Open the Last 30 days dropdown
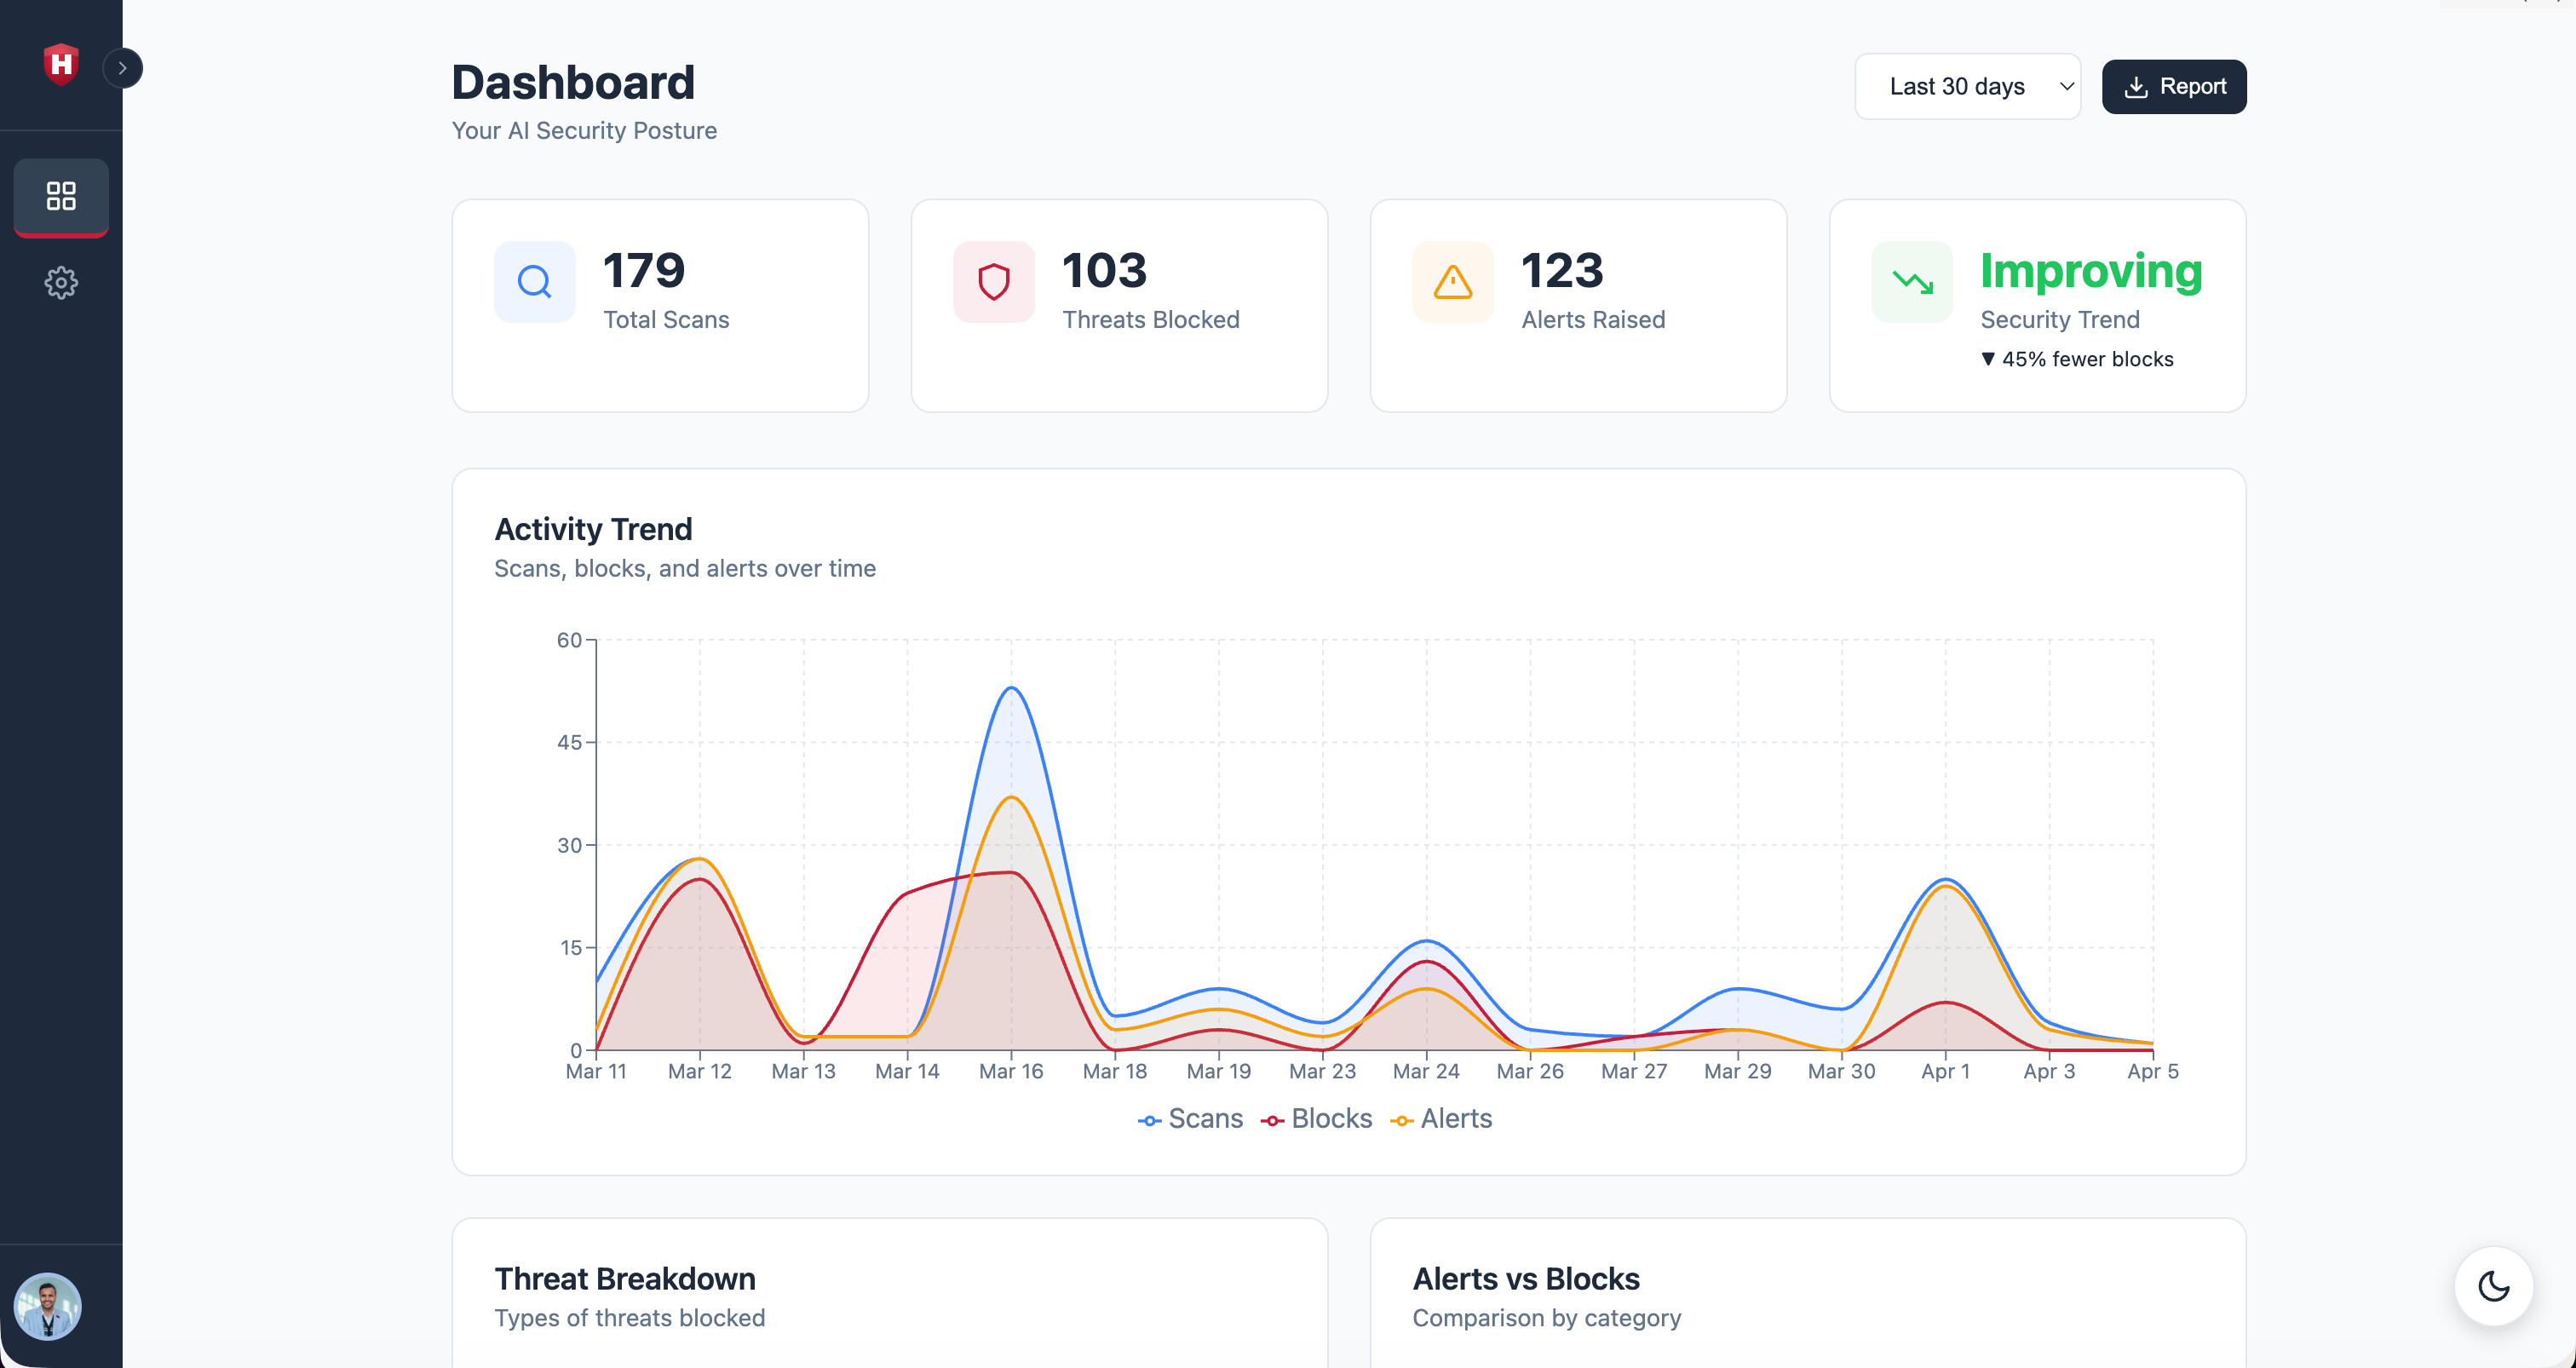 click(1967, 87)
